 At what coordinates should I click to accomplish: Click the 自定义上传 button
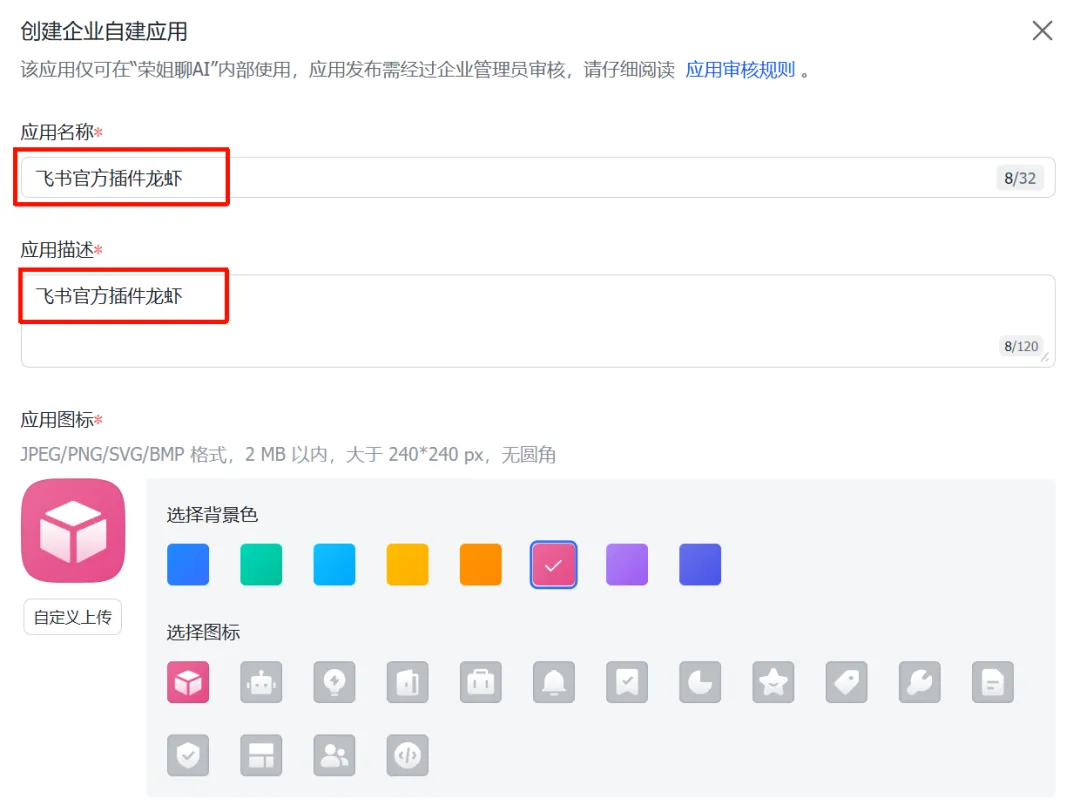click(73, 617)
